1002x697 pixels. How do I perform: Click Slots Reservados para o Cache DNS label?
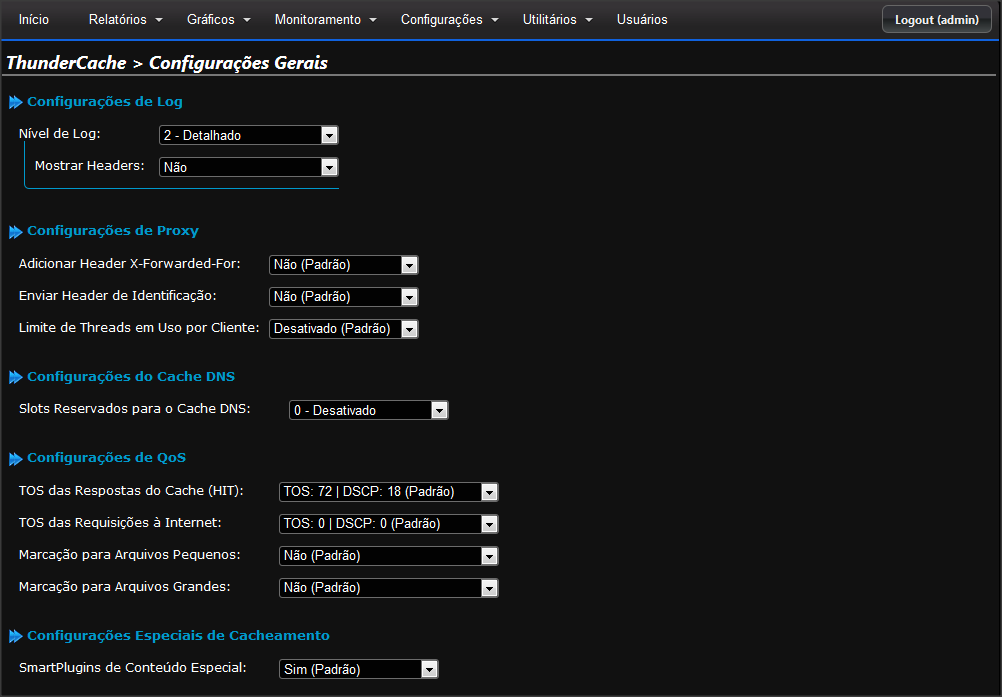coord(135,408)
